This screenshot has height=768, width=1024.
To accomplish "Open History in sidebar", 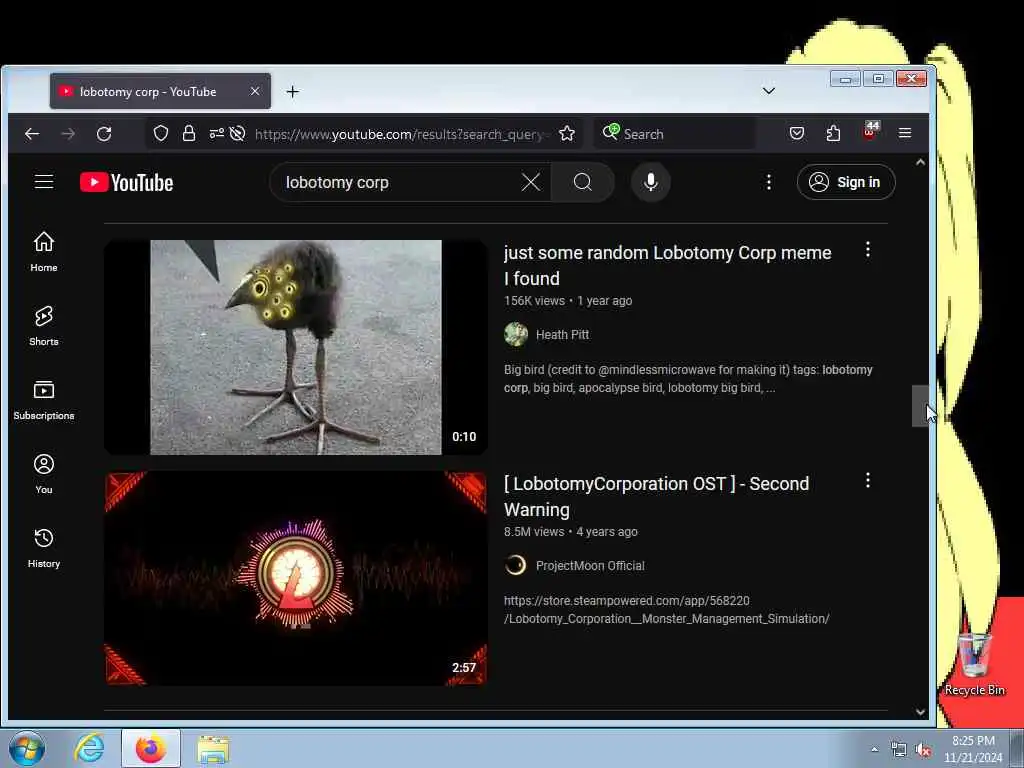I will [x=44, y=547].
